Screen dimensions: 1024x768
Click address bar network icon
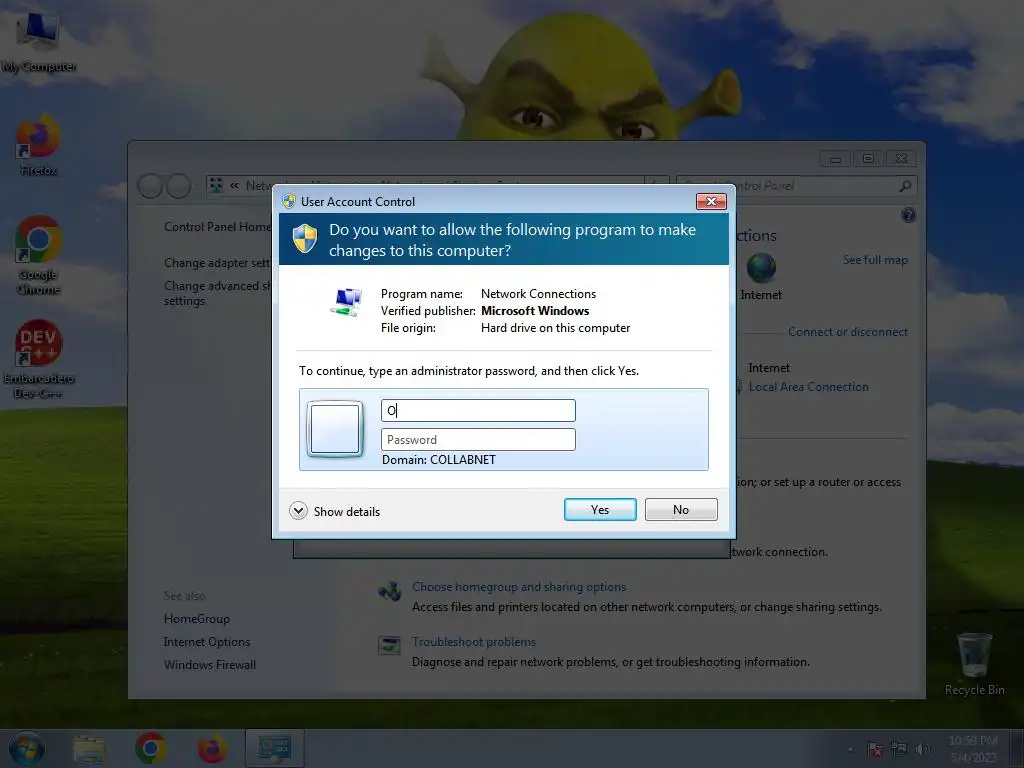pos(216,185)
